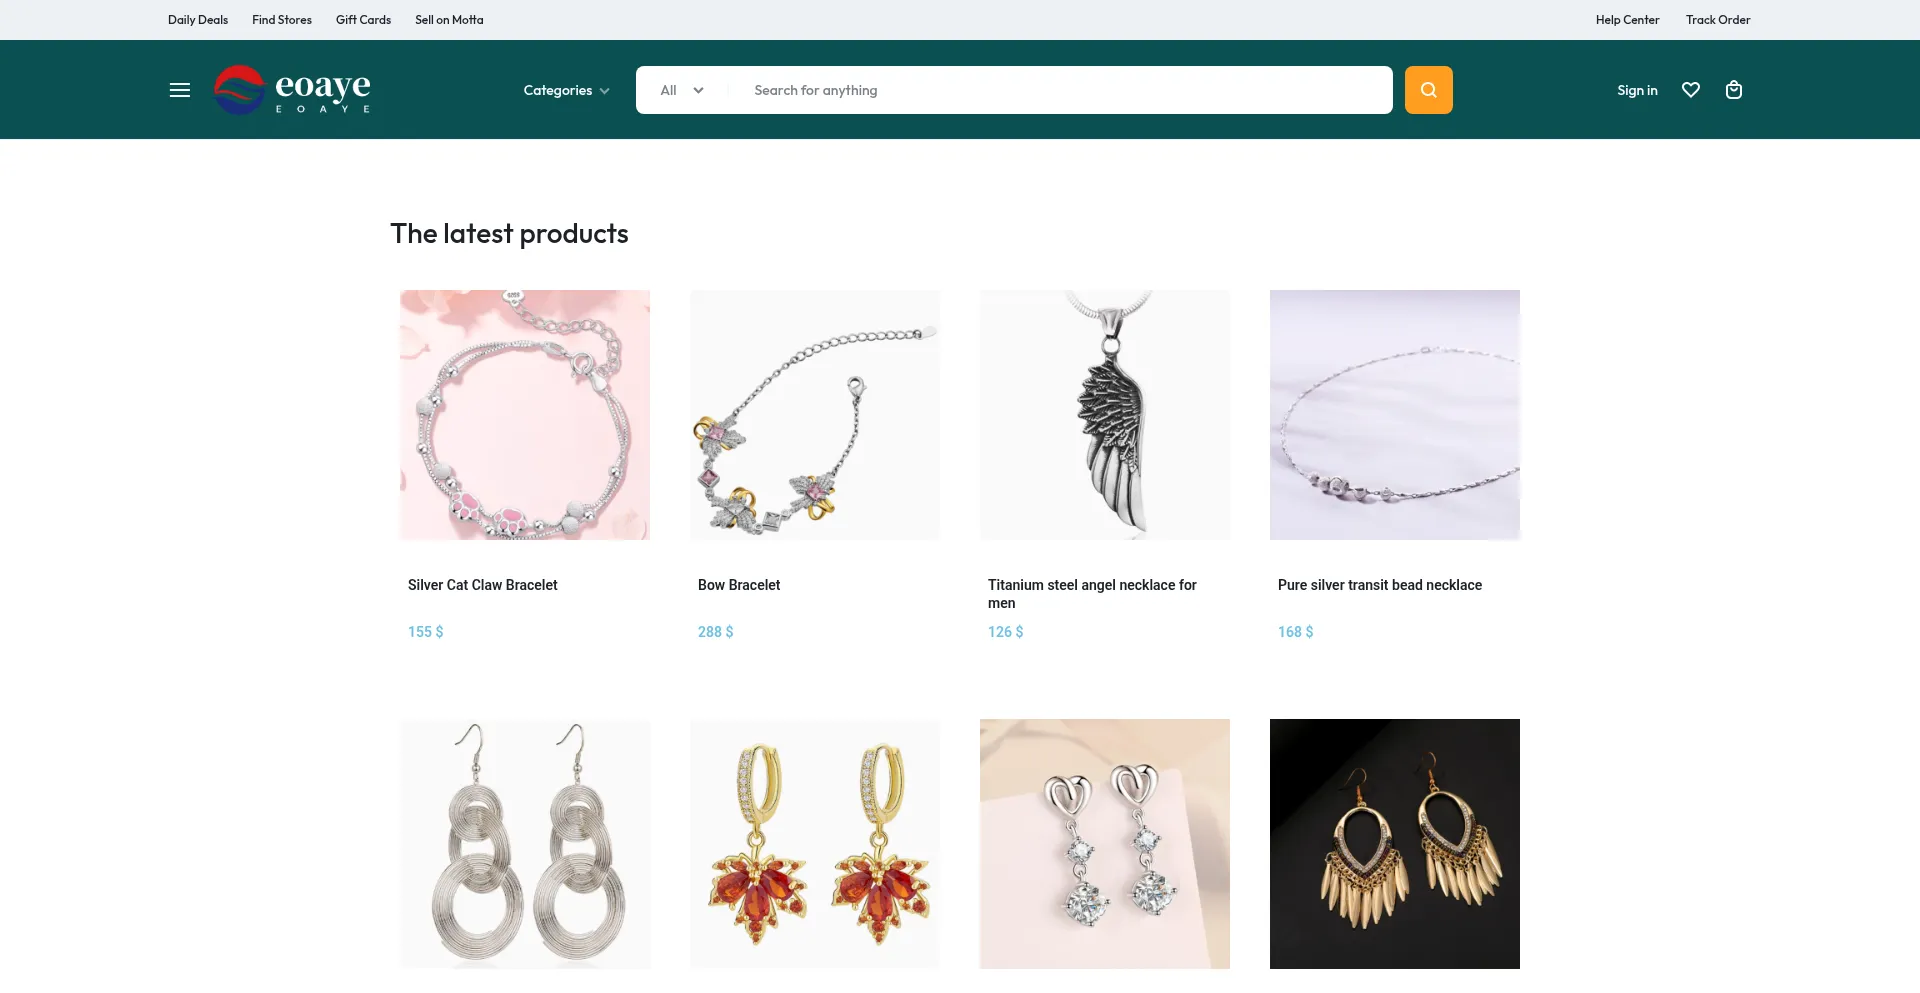The height and width of the screenshot is (993, 1920).
Task: Click the Sign in button
Action: (1637, 90)
